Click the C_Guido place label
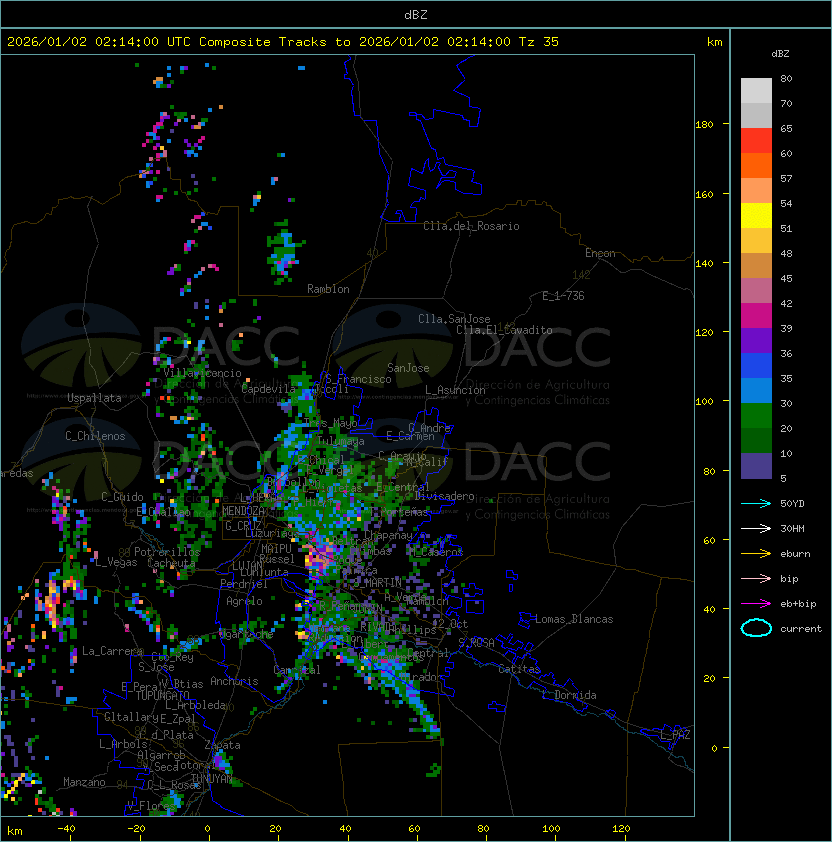The image size is (832, 842). (122, 497)
